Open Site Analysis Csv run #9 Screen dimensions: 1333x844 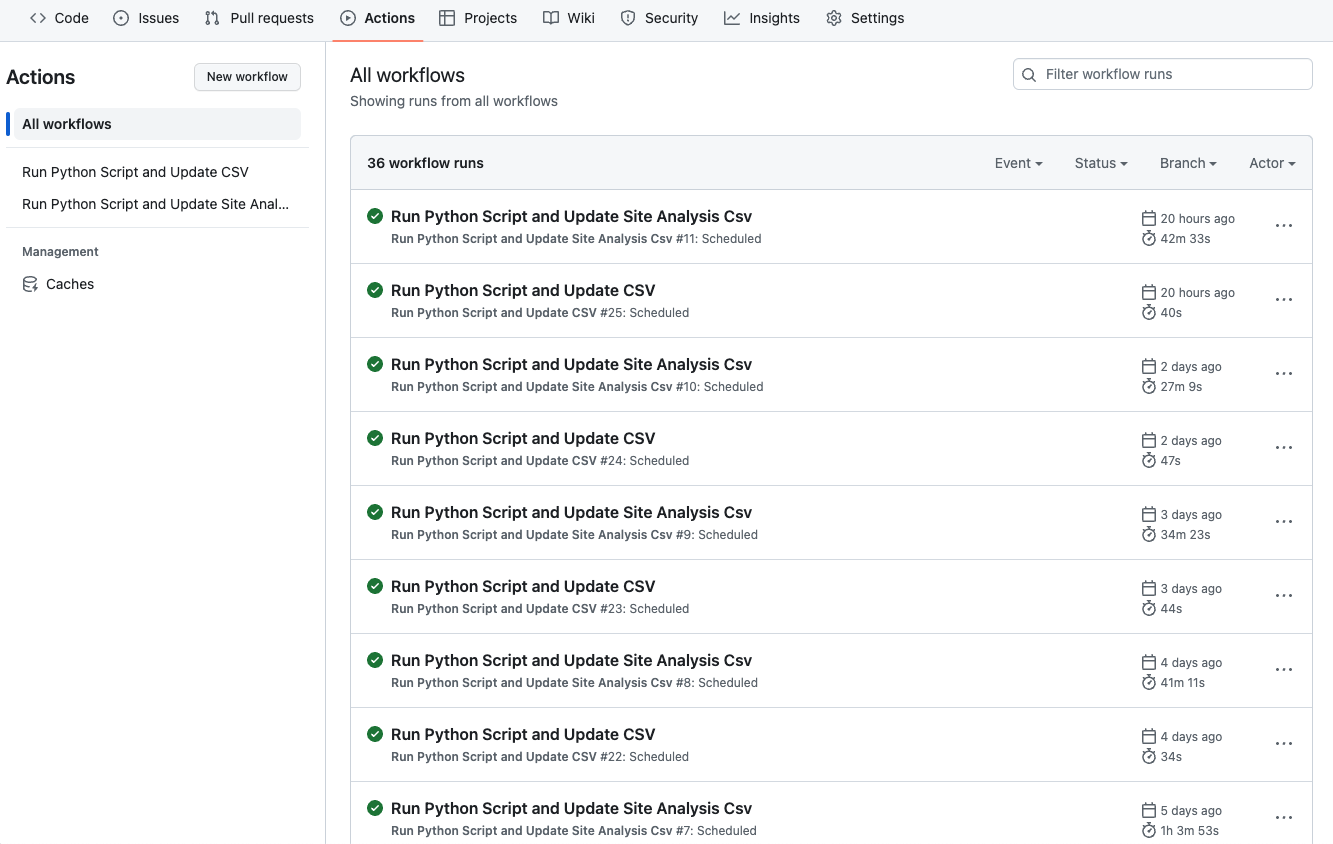pos(571,512)
